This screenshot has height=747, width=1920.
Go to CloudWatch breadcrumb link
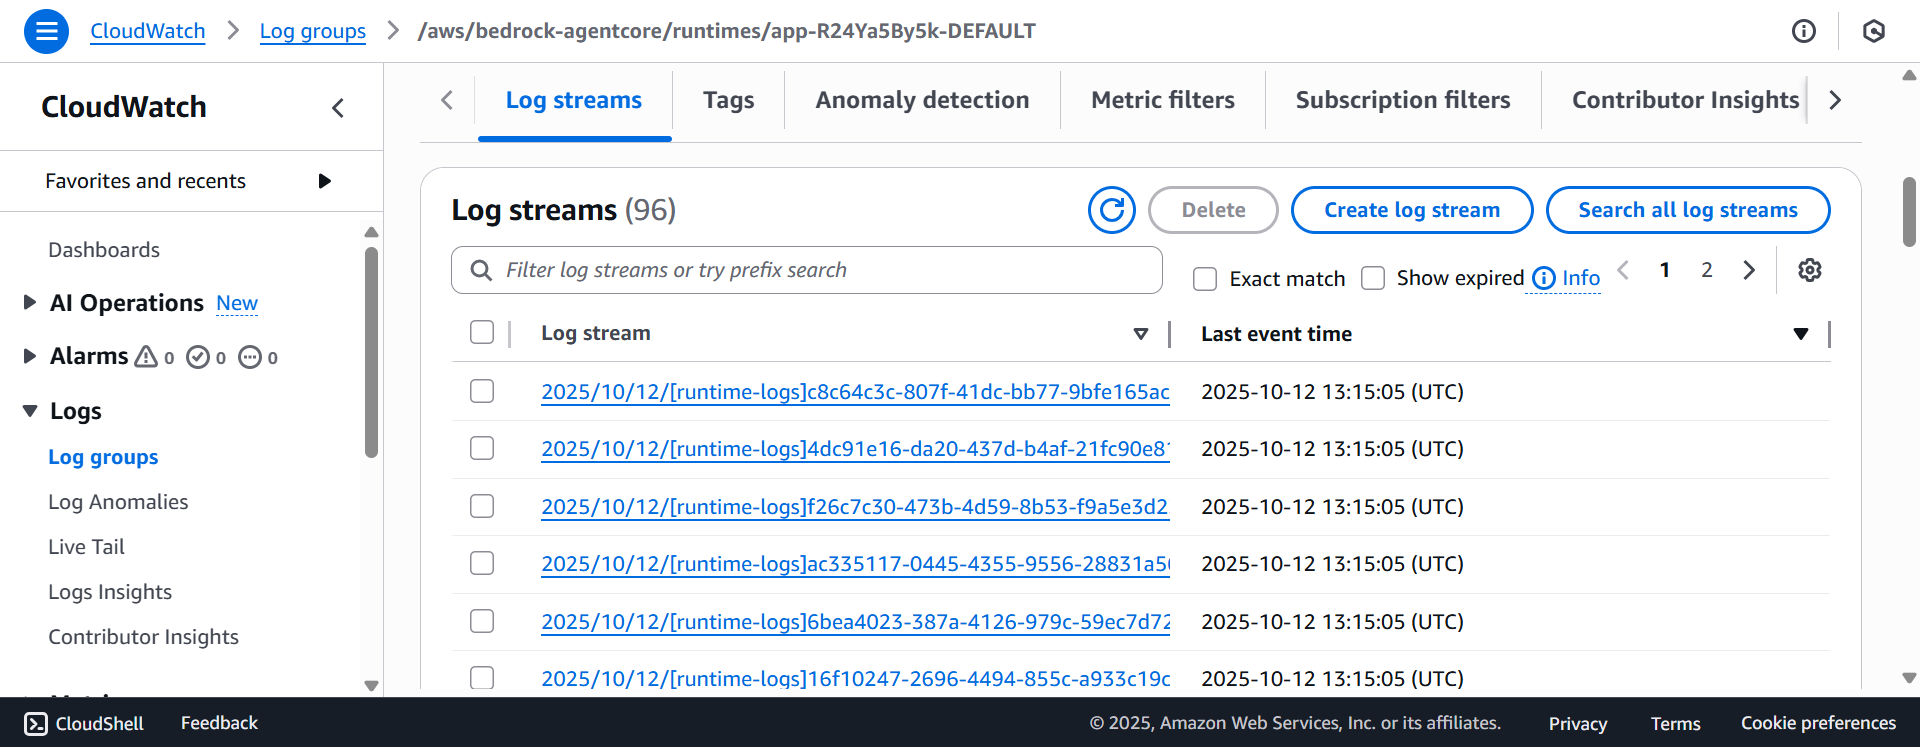coord(148,31)
